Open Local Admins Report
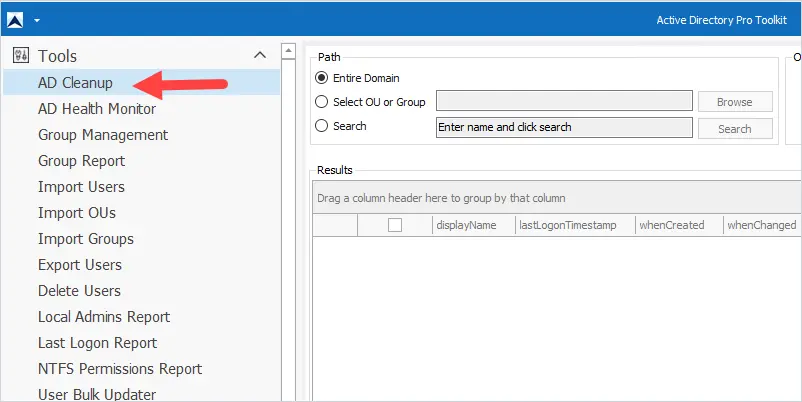The width and height of the screenshot is (802, 402). 104,317
